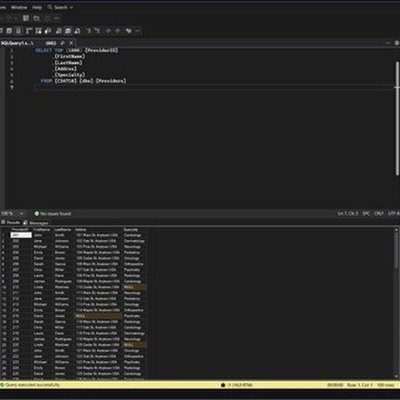Switch to the Results tab
This screenshot has height=400, width=400.
[x=11, y=222]
